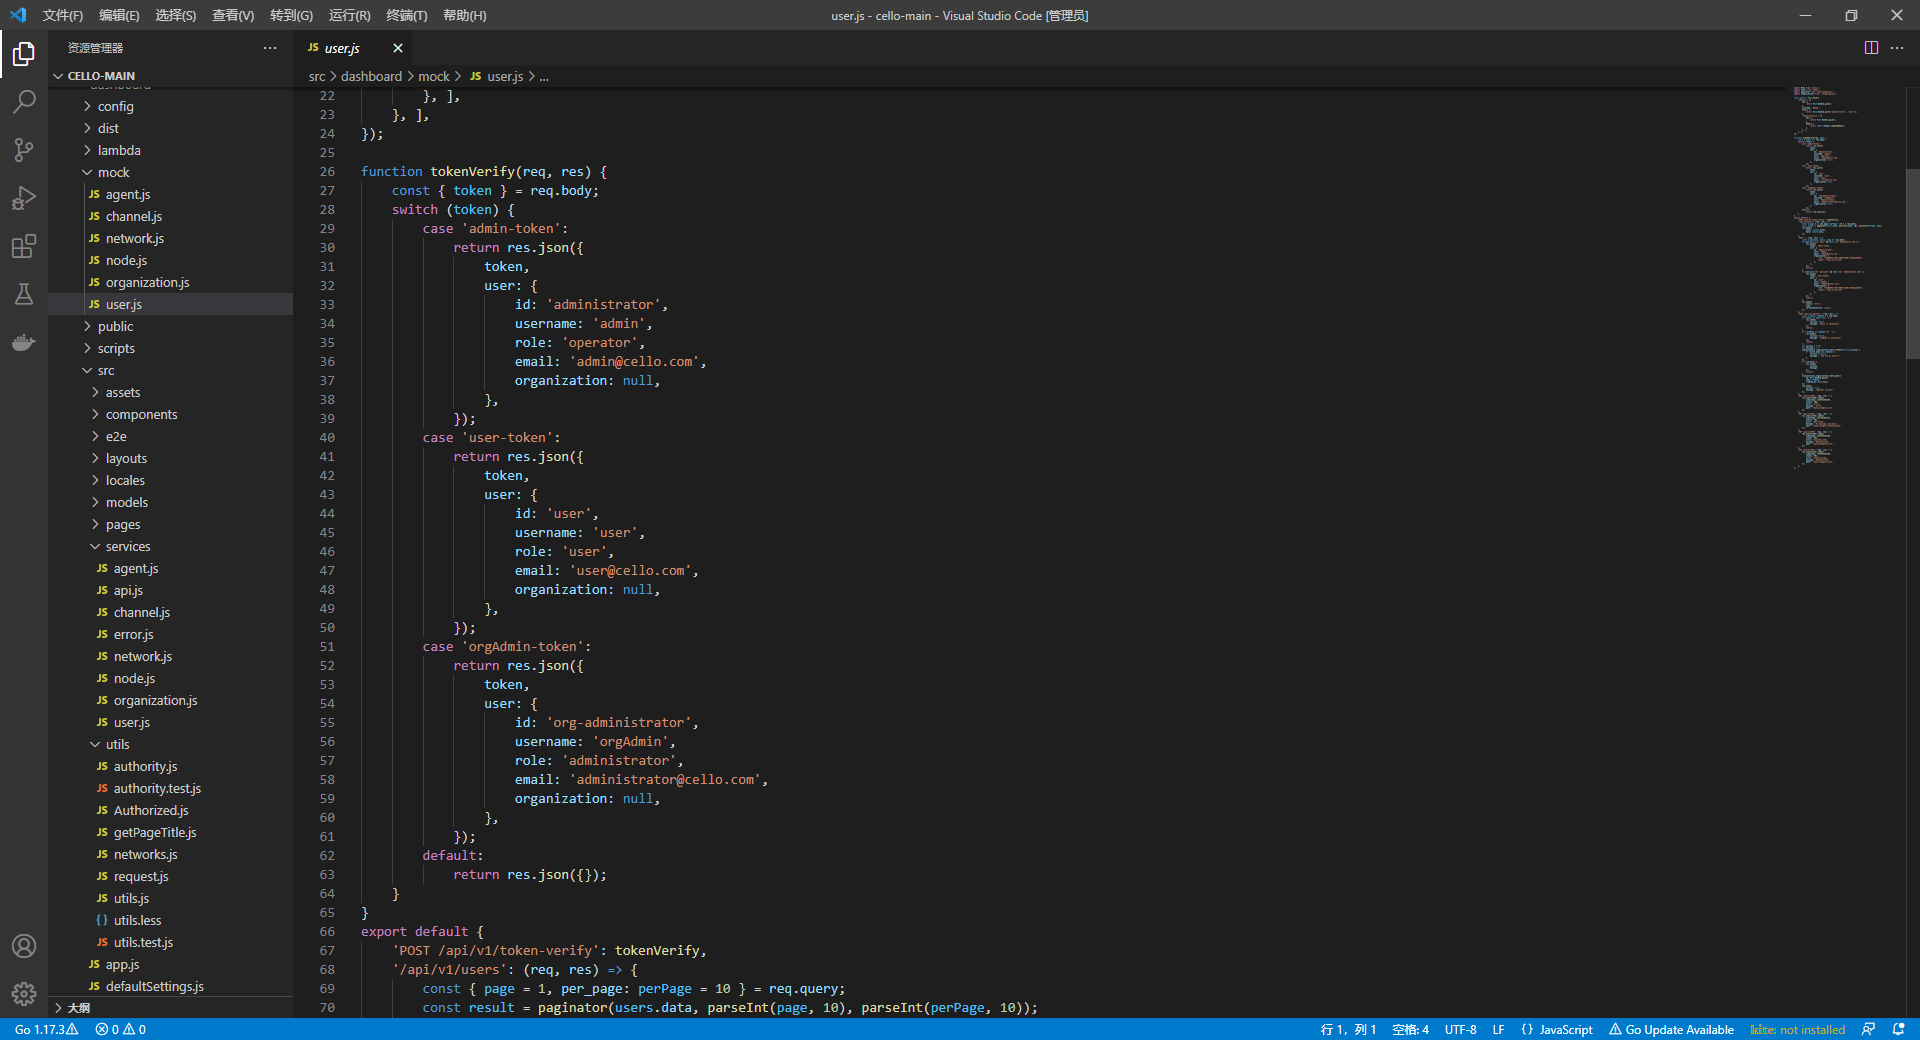Collapse the mock folder

tap(170, 172)
